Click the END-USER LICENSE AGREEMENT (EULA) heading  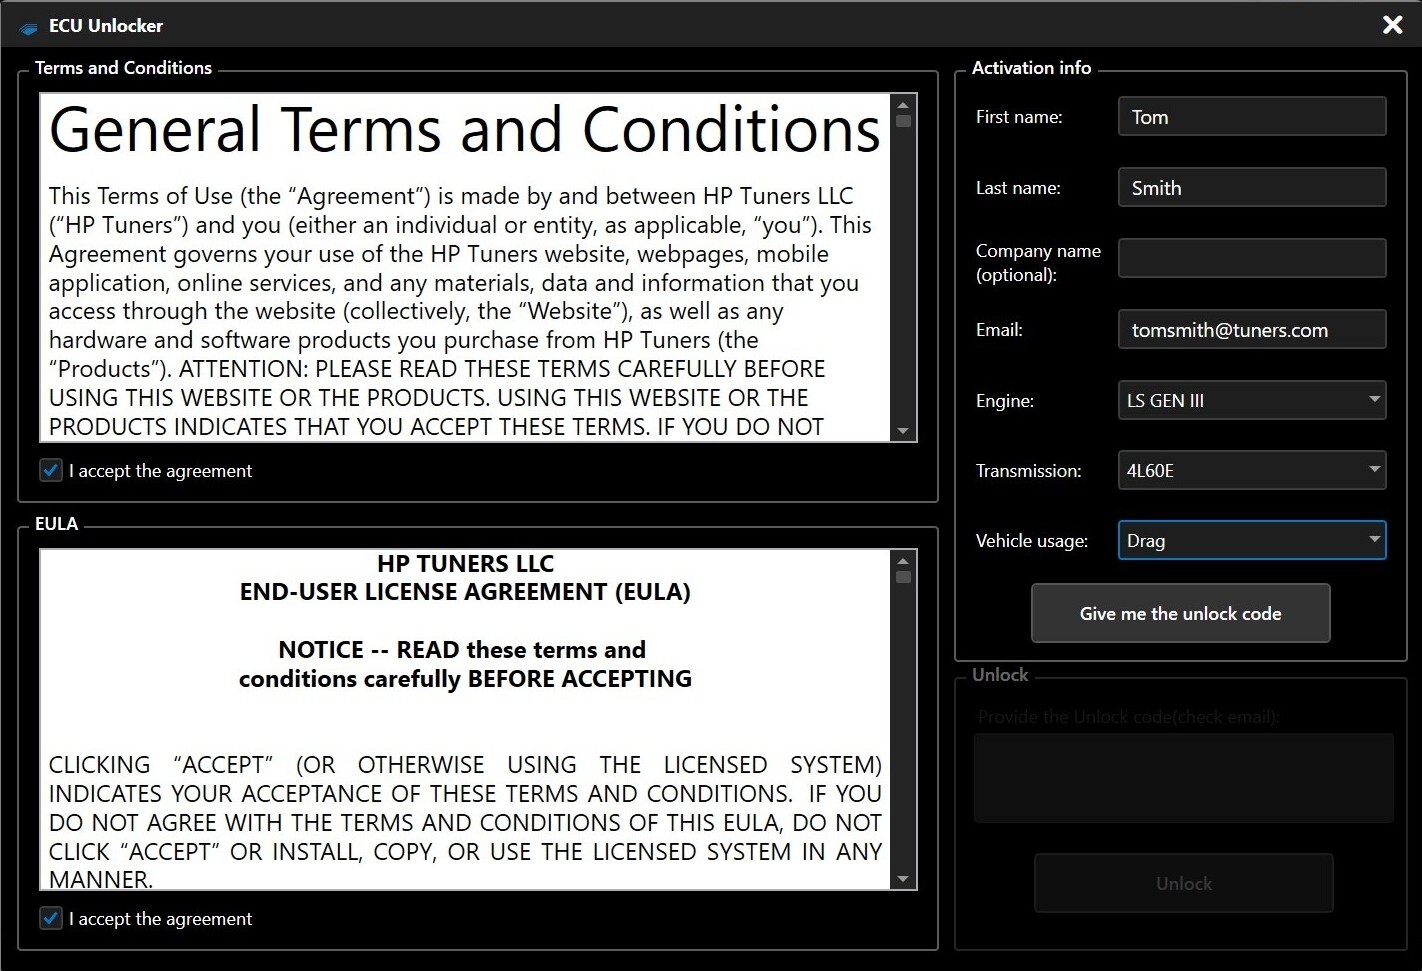465,592
